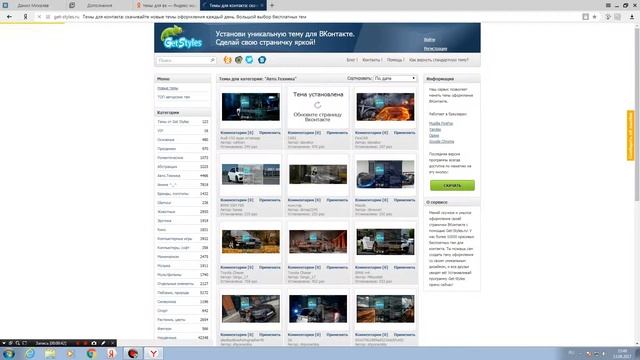Viewport: 640px width, 360px height.
Task: Click "Войти" link in header
Action: click(x=429, y=40)
